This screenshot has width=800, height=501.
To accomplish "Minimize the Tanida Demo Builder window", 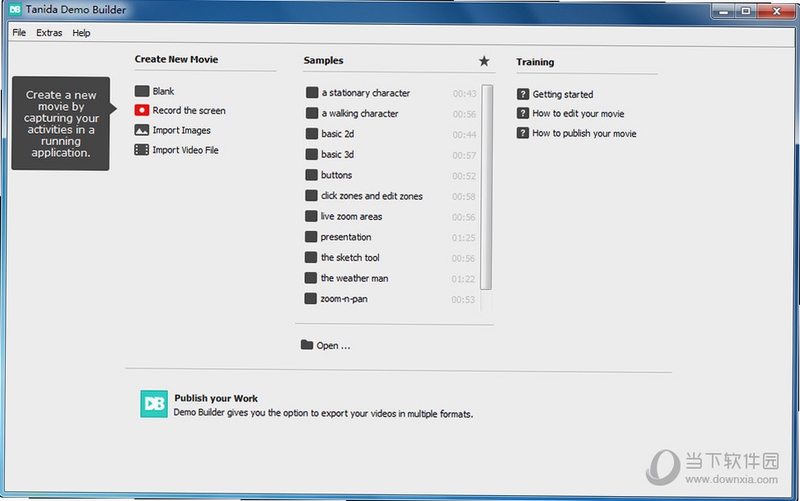I will tap(723, 11).
